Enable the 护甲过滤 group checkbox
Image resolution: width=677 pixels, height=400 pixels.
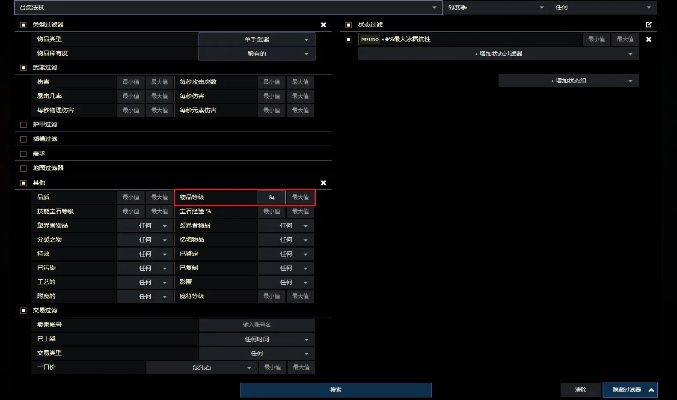point(23,124)
